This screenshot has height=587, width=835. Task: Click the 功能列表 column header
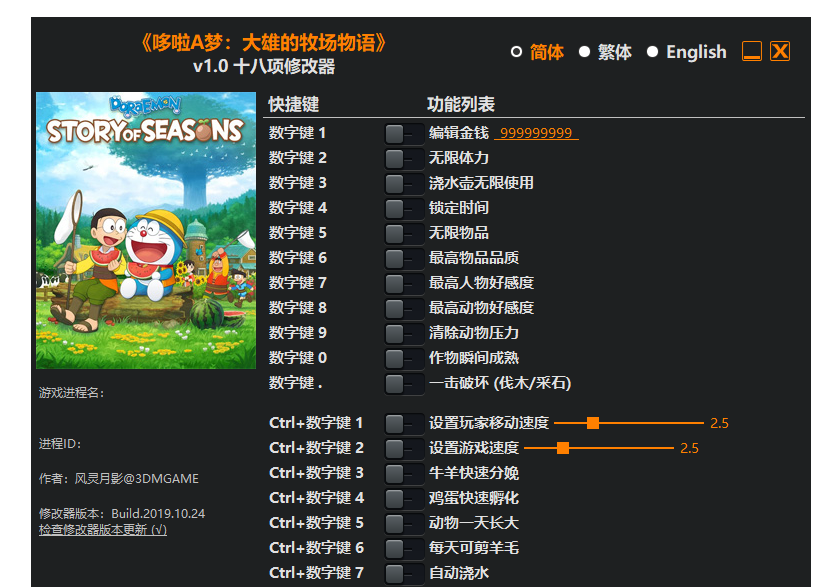[x=461, y=104]
